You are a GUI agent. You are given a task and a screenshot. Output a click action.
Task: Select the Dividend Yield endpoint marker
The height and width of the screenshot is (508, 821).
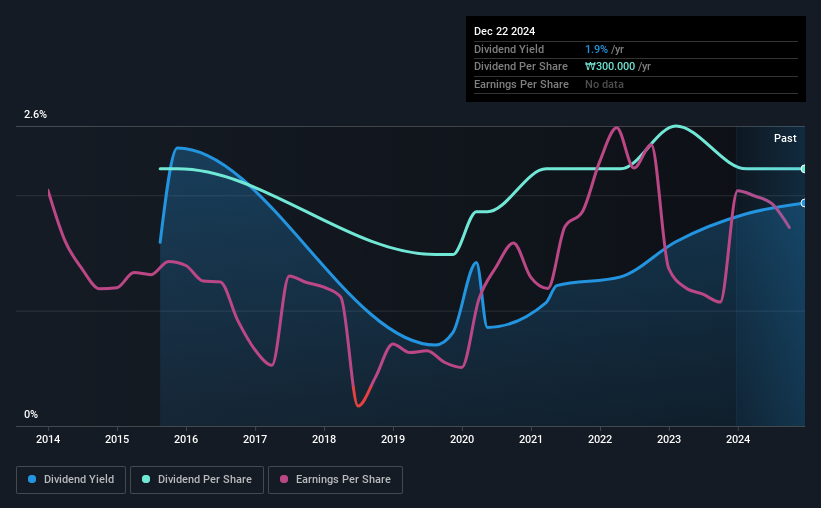pyautogui.click(x=803, y=203)
